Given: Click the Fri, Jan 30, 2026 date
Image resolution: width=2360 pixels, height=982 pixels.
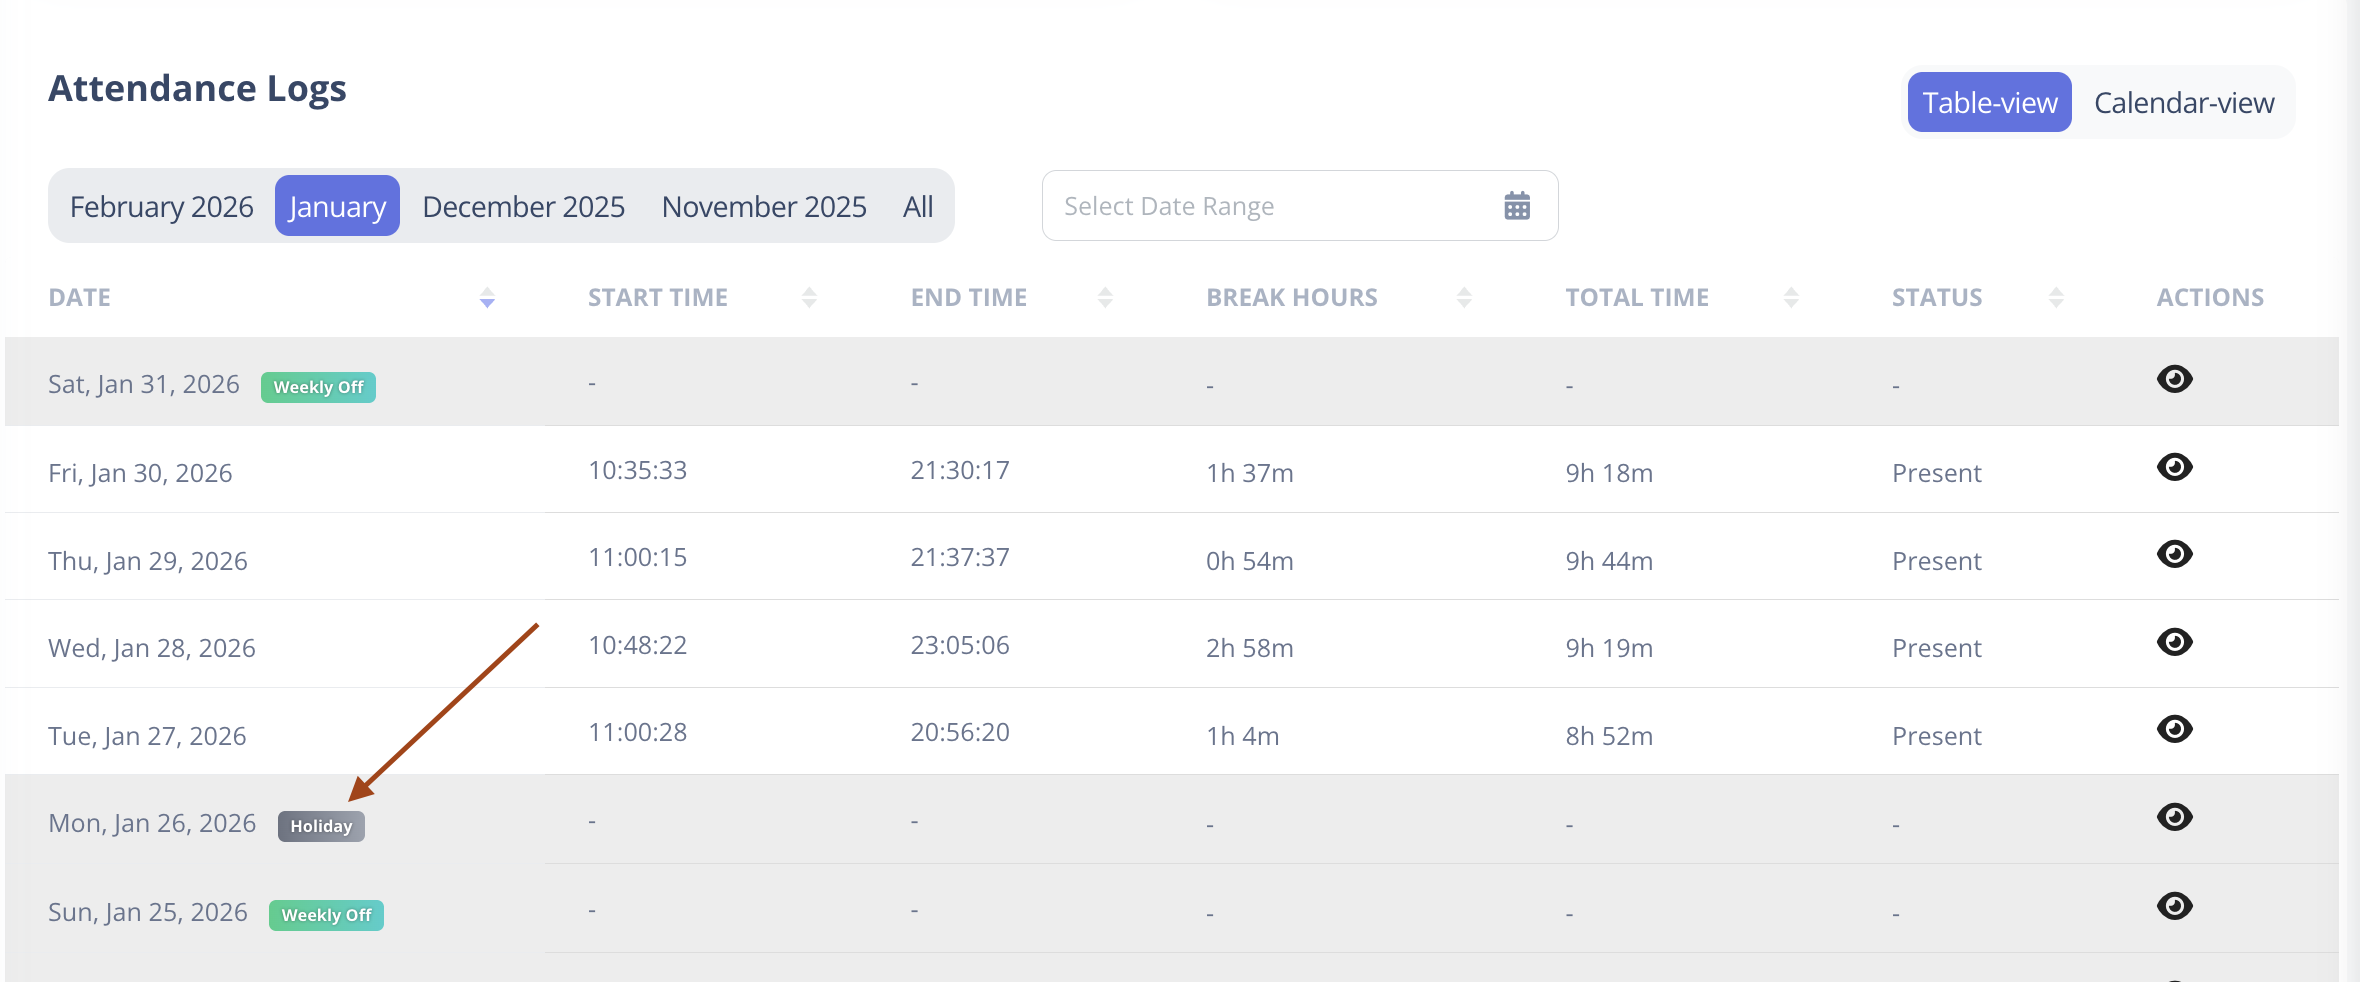Looking at the screenshot, I should [x=140, y=473].
